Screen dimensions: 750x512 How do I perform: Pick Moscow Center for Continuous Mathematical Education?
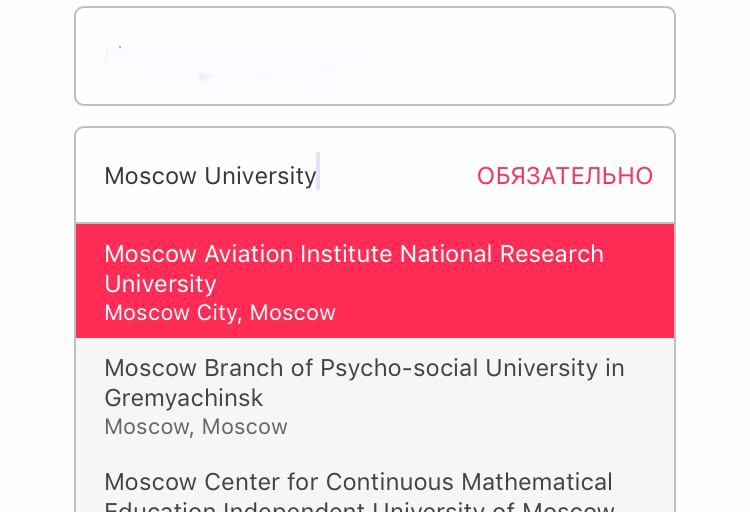[375, 490]
